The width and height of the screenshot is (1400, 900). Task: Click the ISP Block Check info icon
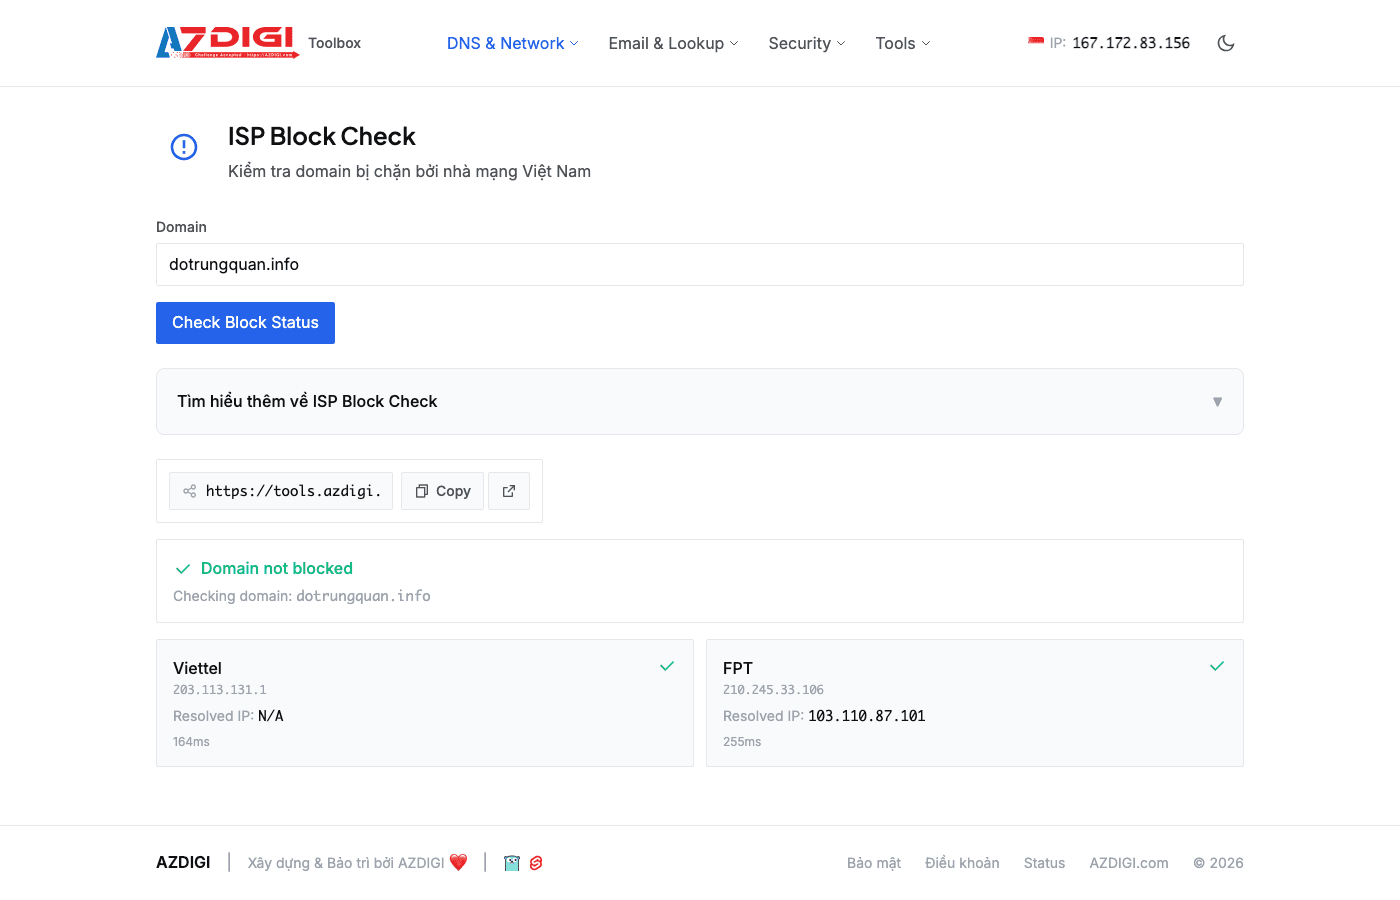click(184, 147)
